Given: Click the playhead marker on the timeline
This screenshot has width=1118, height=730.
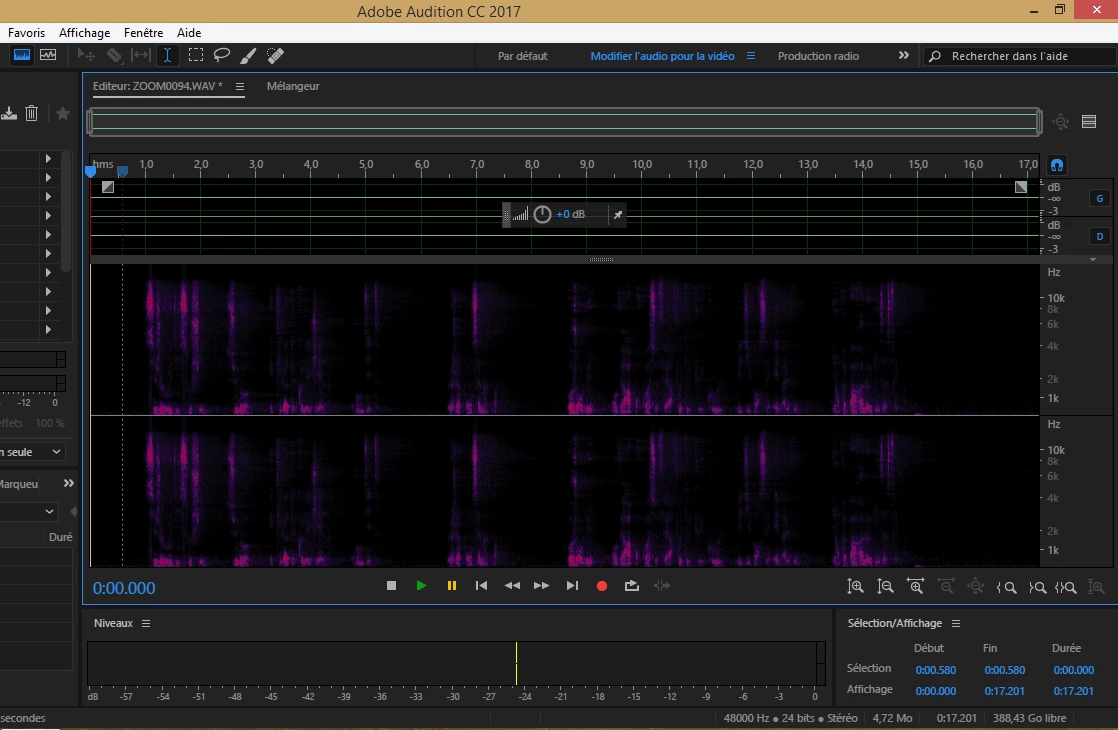Looking at the screenshot, I should click(x=91, y=171).
